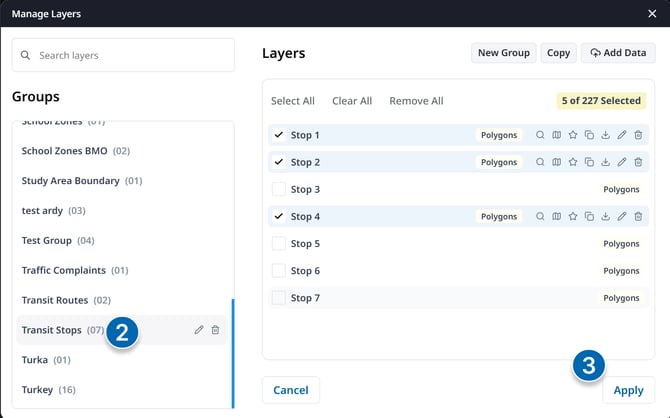Duplicate the Stop 4 layer using copy icon
This screenshot has width=670, height=418.
(x=589, y=216)
